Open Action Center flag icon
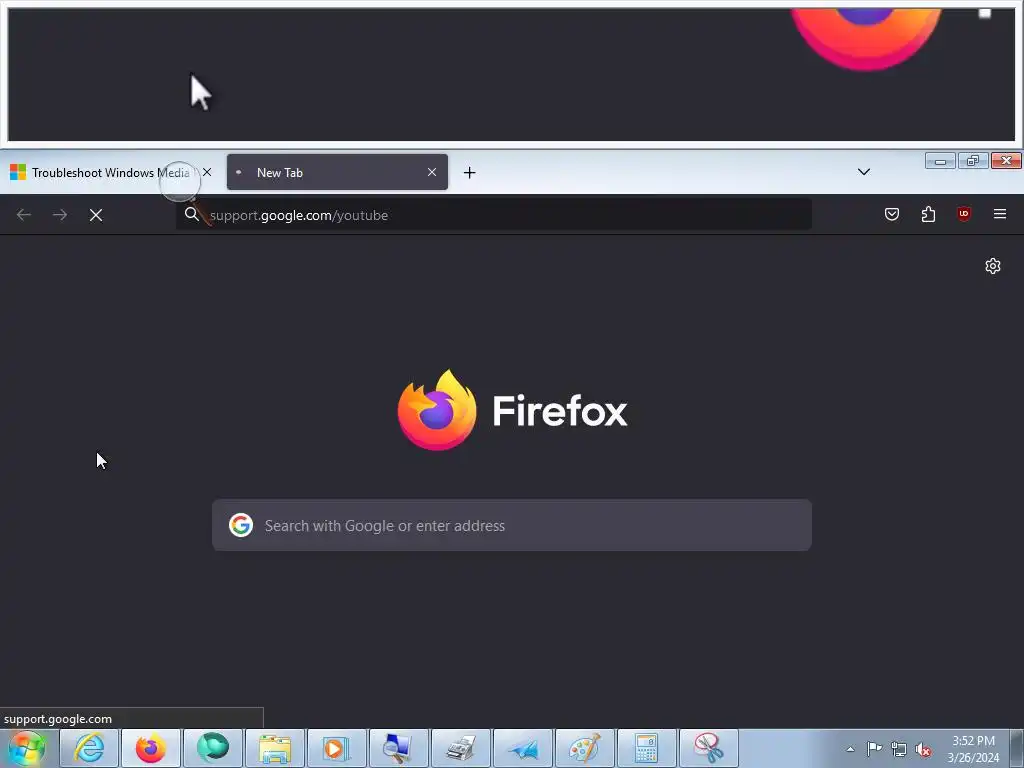The height and width of the screenshot is (768, 1024). point(874,748)
